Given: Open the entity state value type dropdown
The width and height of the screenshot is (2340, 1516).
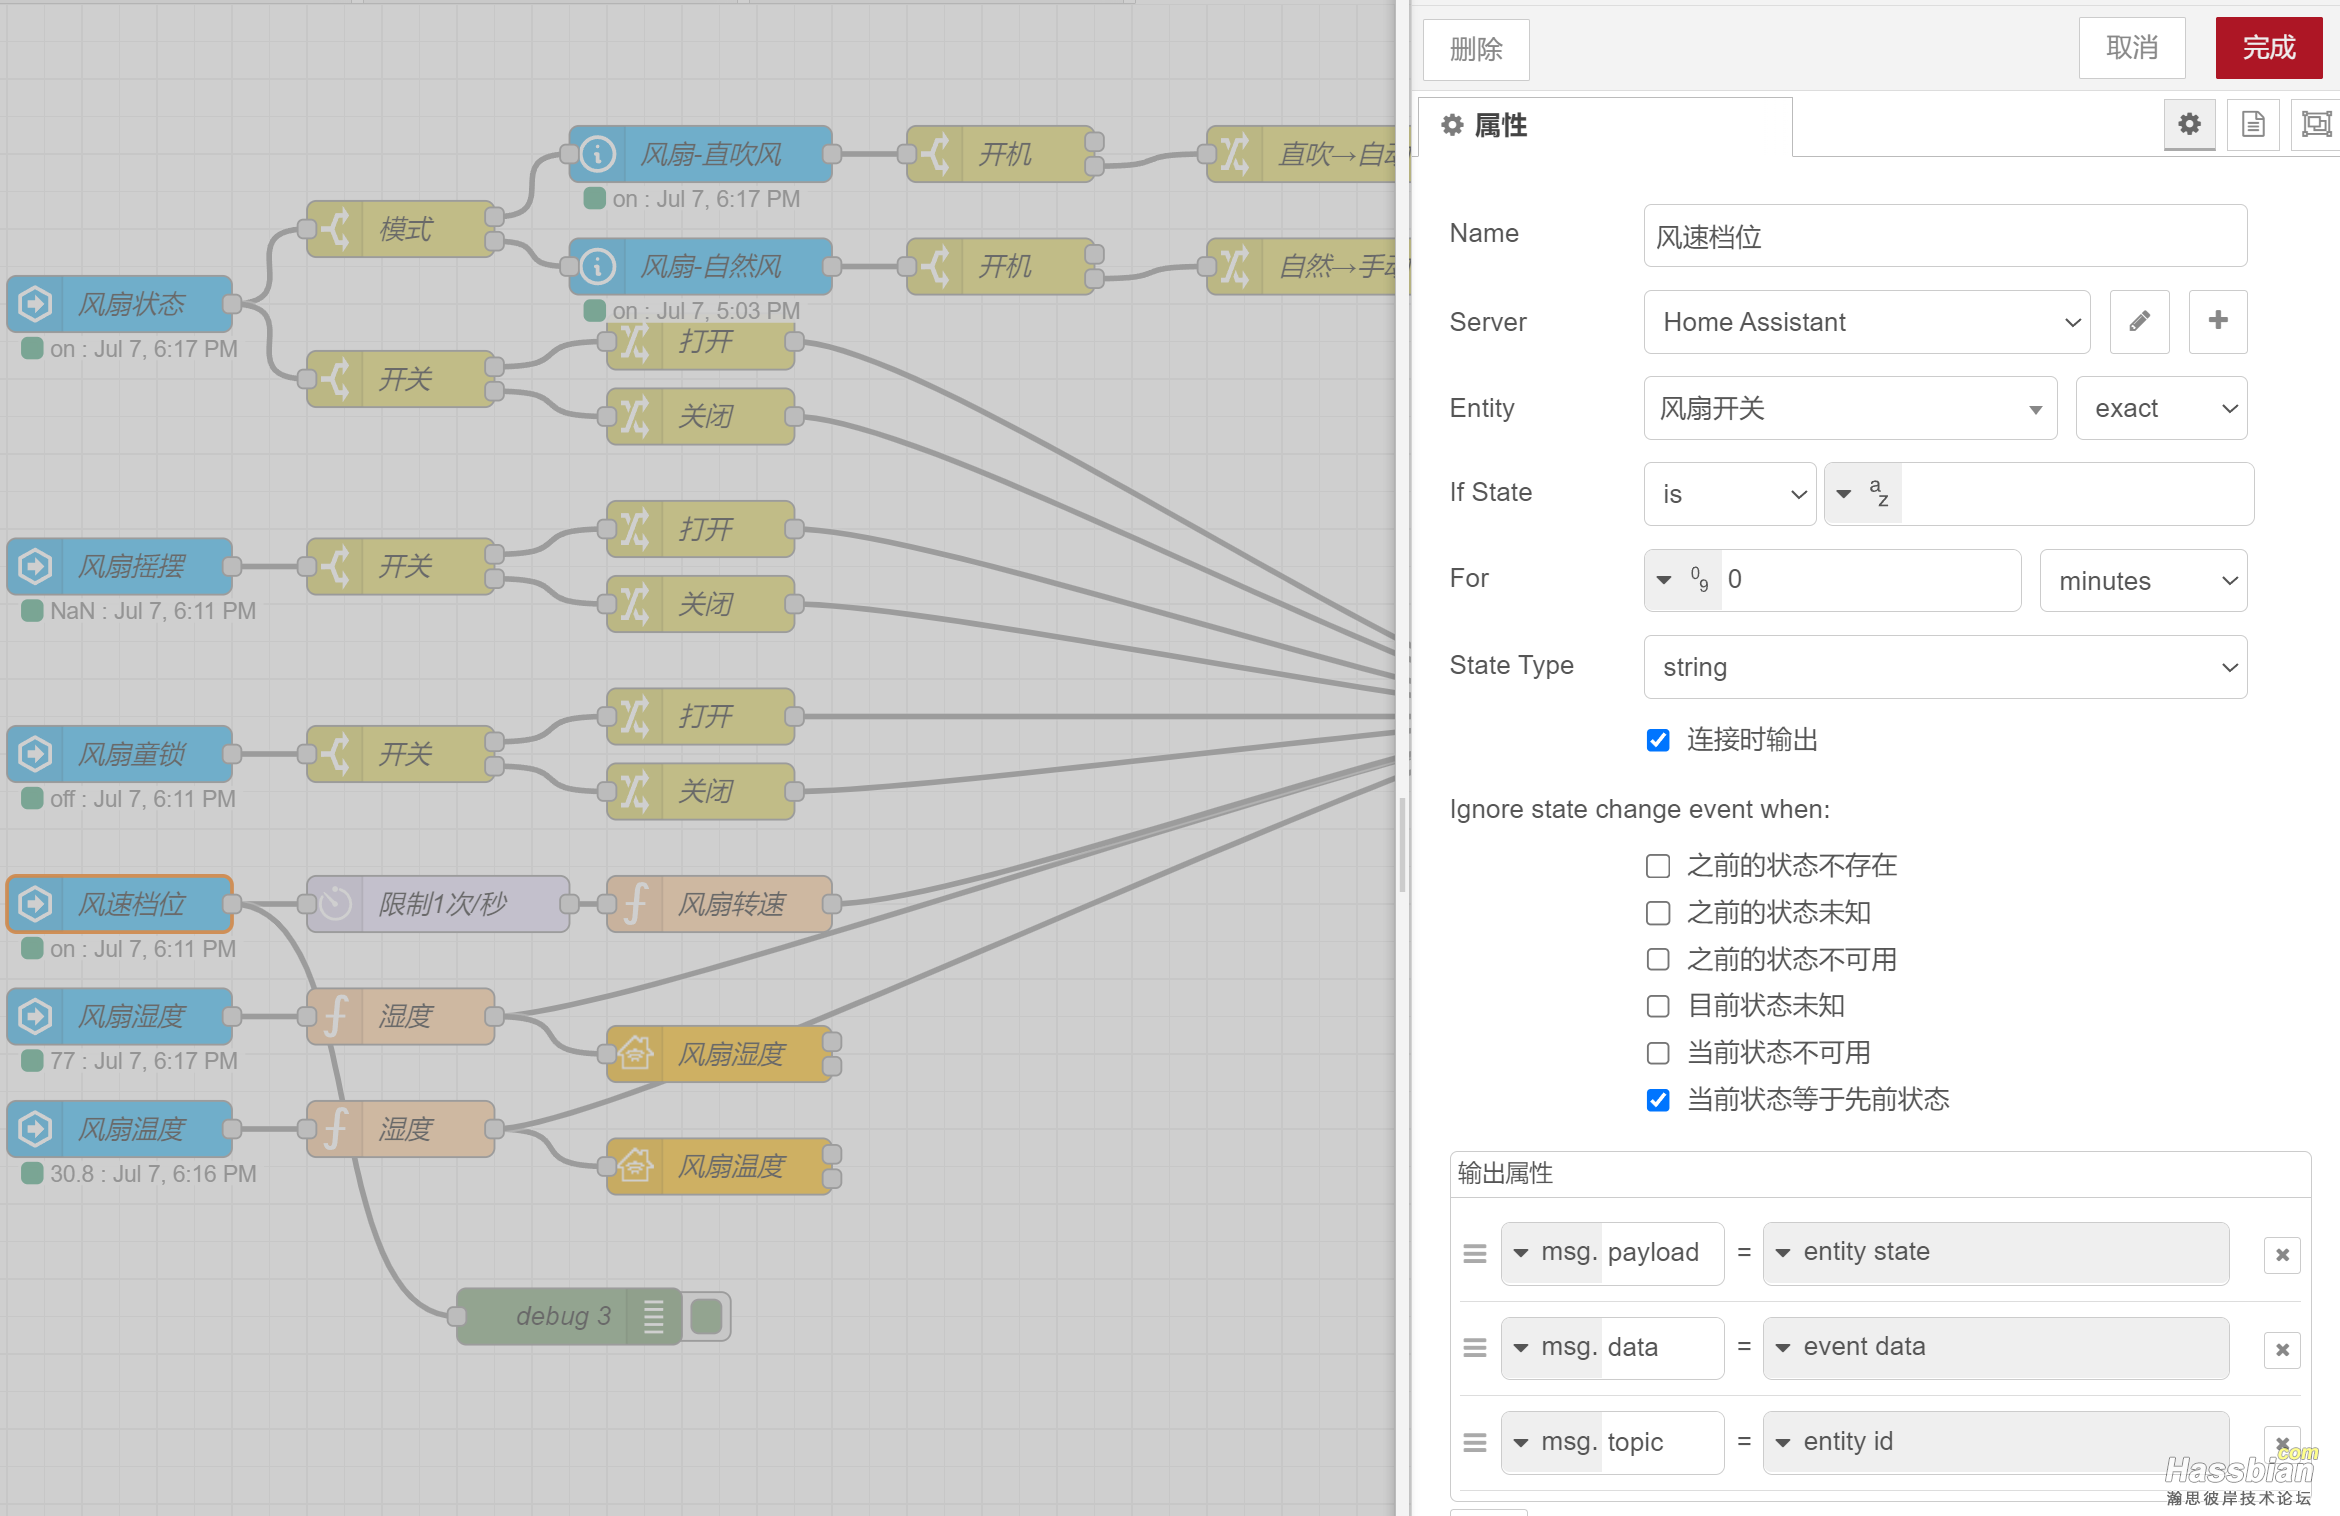Looking at the screenshot, I should 1995,1252.
